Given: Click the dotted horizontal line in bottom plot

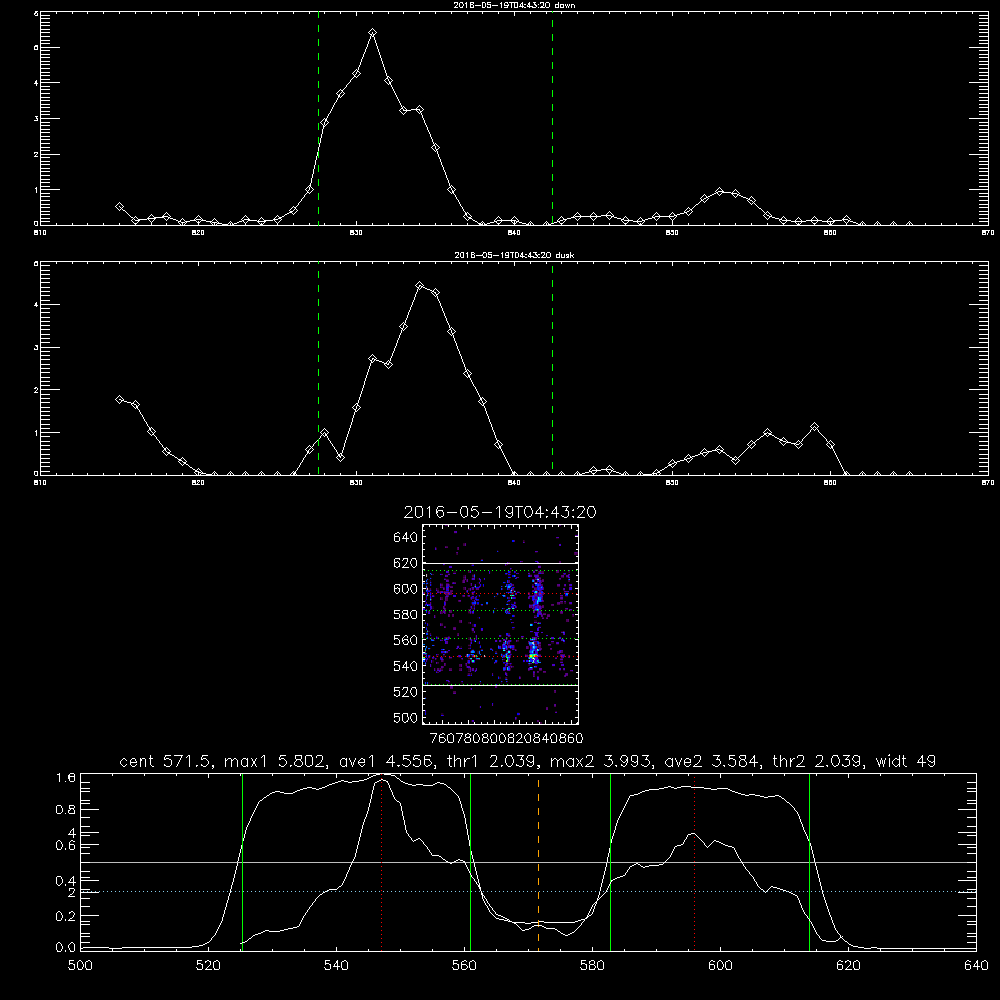Looking at the screenshot, I should tap(529, 892).
